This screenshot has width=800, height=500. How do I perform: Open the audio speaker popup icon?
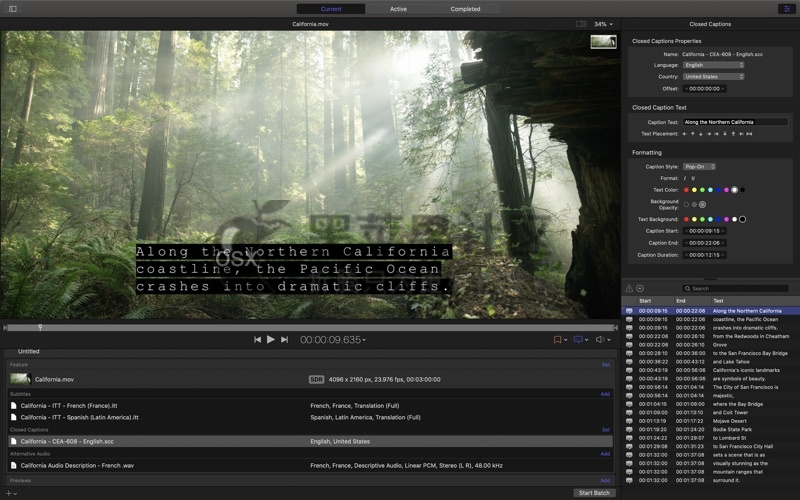pyautogui.click(x=601, y=340)
